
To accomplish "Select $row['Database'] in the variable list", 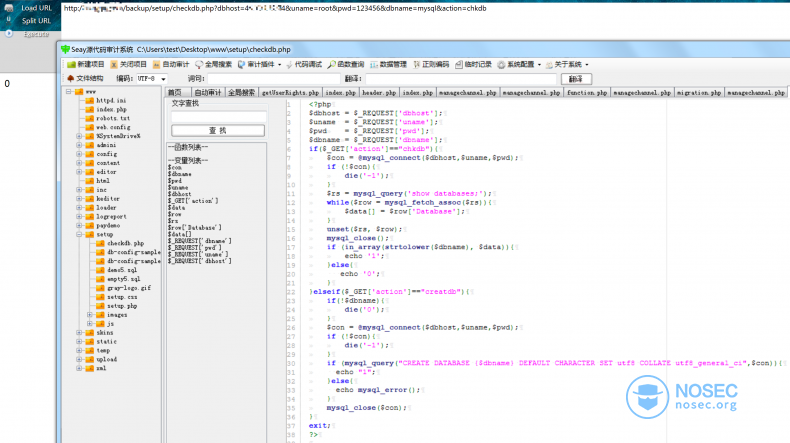I will (194, 227).
